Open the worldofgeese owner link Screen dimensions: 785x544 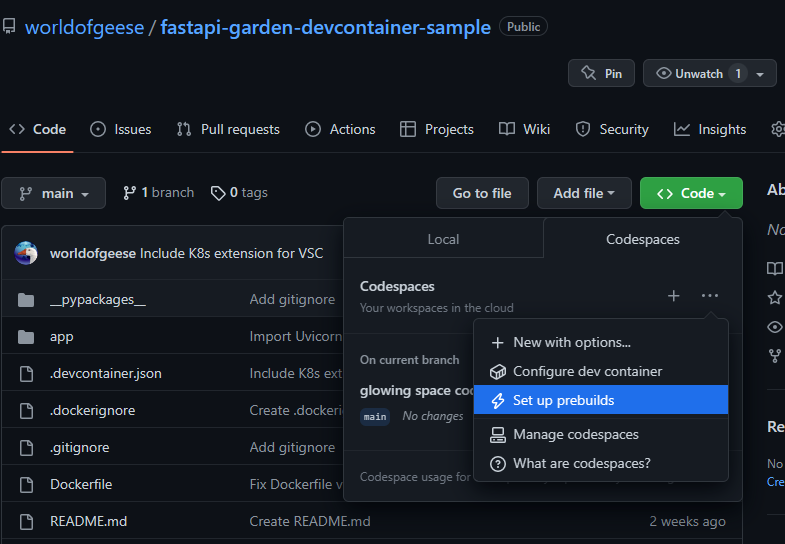click(x=85, y=27)
